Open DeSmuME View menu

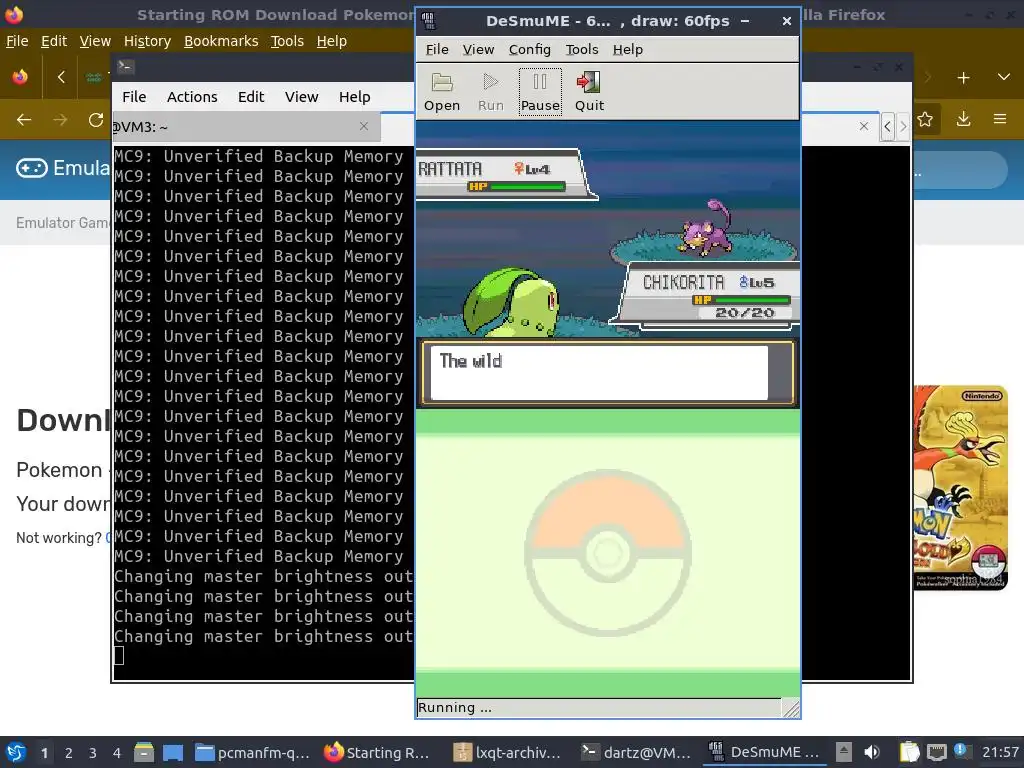[478, 50]
